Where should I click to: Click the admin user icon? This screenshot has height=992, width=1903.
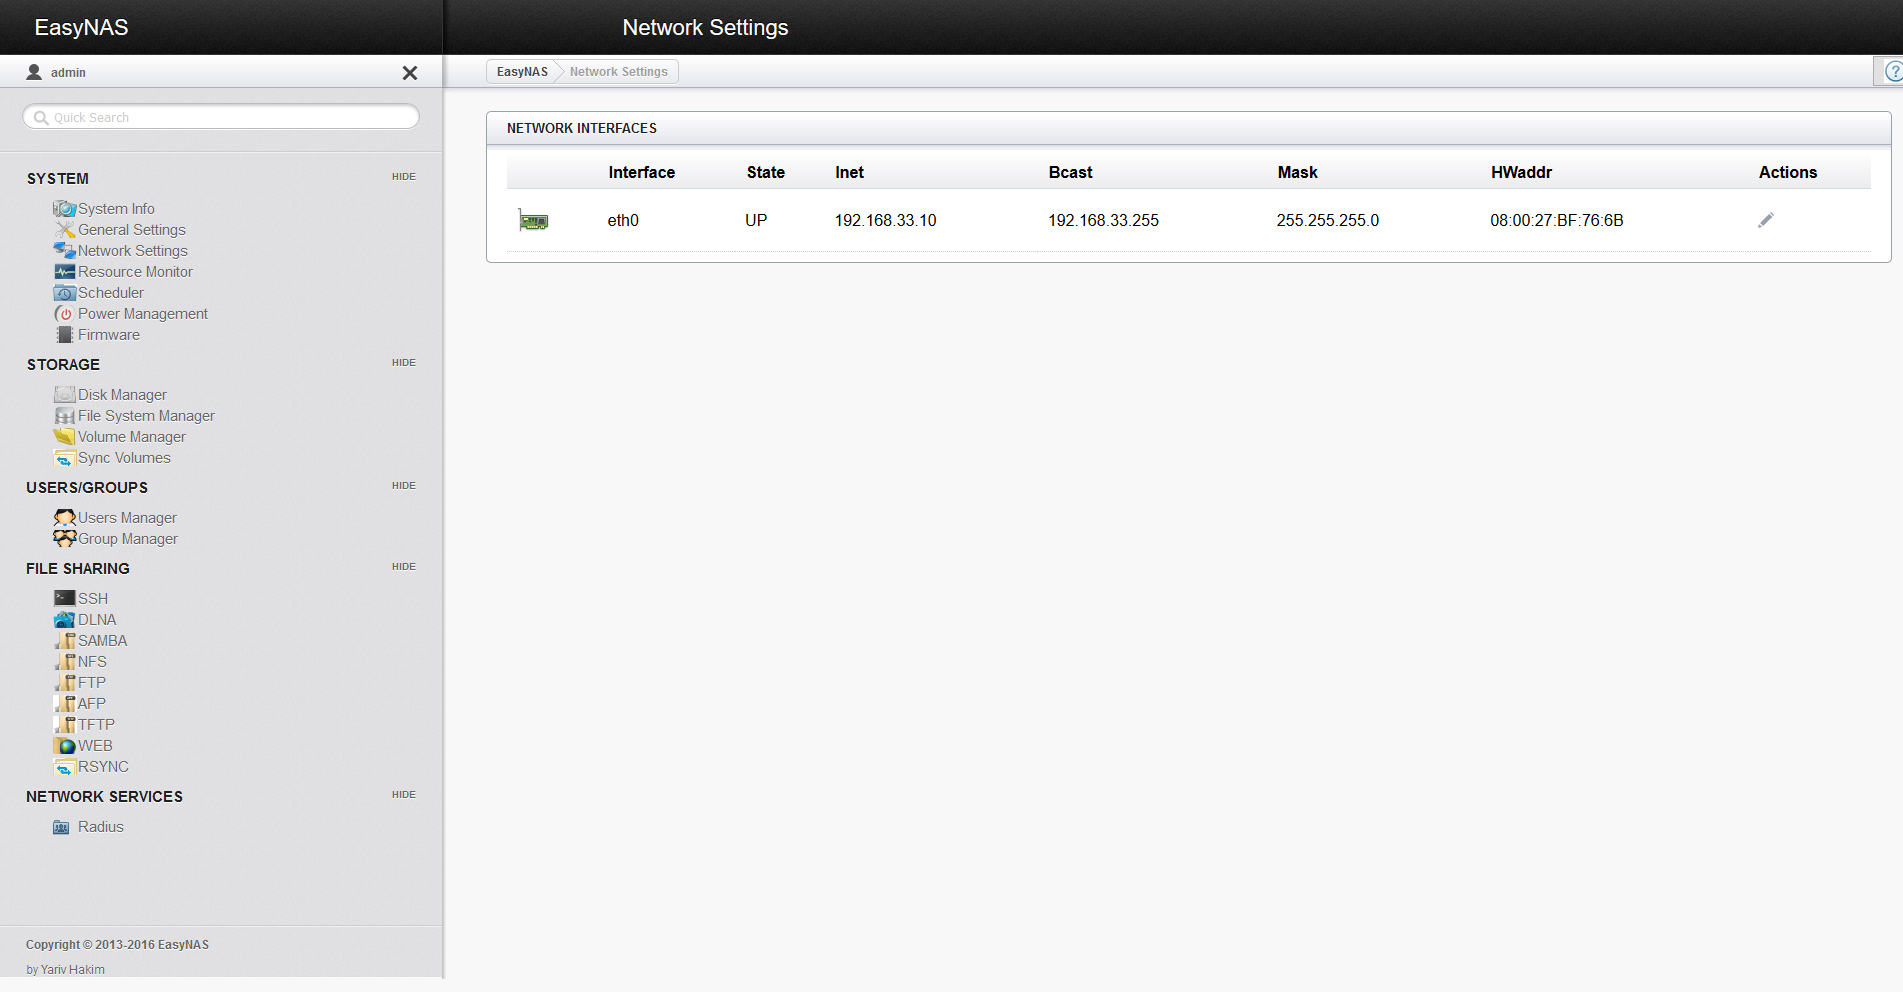coord(34,72)
